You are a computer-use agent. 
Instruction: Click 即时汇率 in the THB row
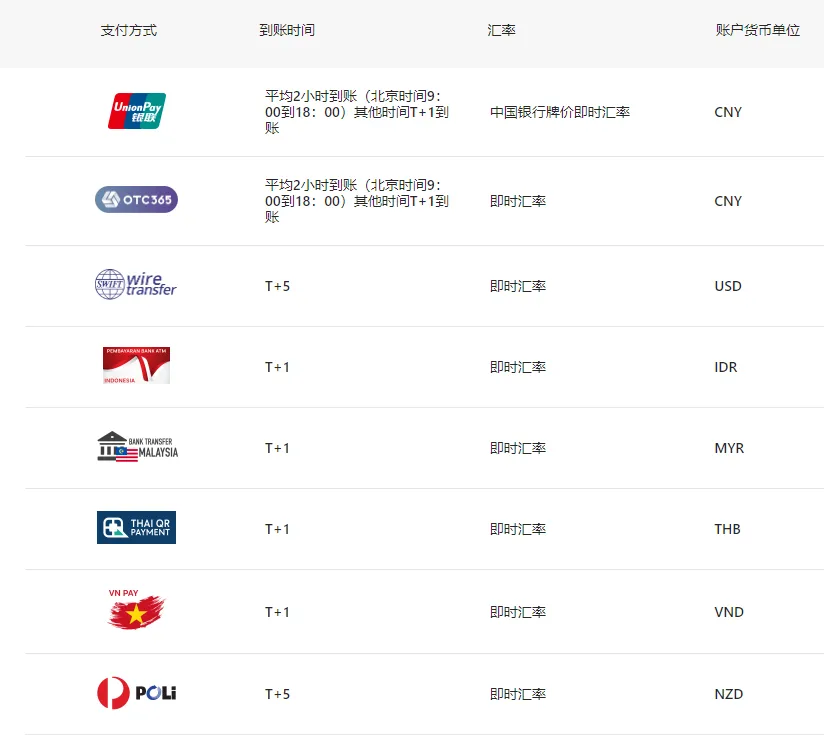tap(518, 529)
